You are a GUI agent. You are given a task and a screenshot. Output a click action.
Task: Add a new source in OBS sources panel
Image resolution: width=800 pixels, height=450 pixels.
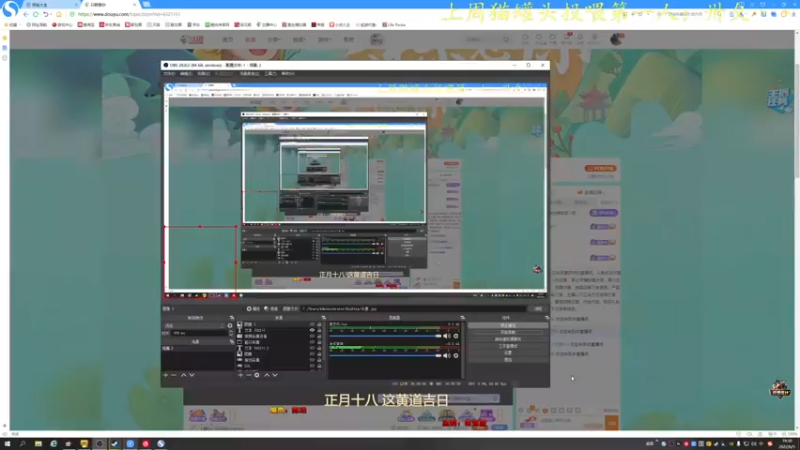click(x=240, y=375)
